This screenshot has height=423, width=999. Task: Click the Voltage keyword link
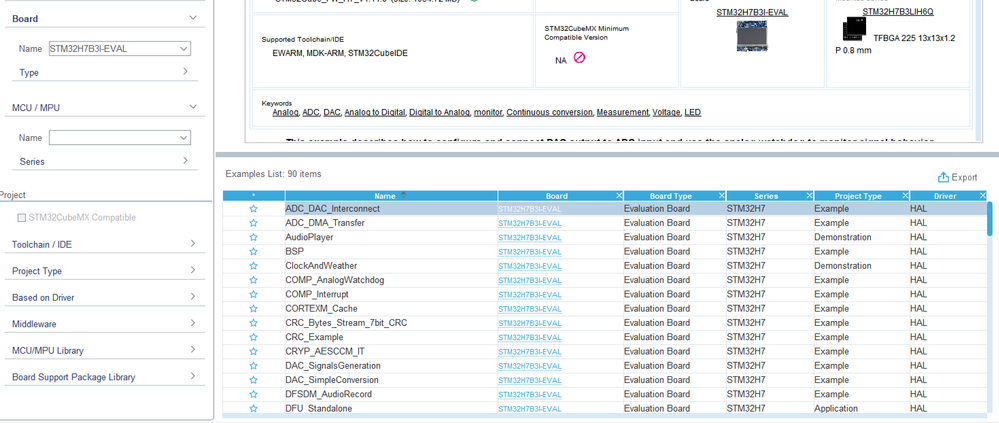click(x=667, y=113)
